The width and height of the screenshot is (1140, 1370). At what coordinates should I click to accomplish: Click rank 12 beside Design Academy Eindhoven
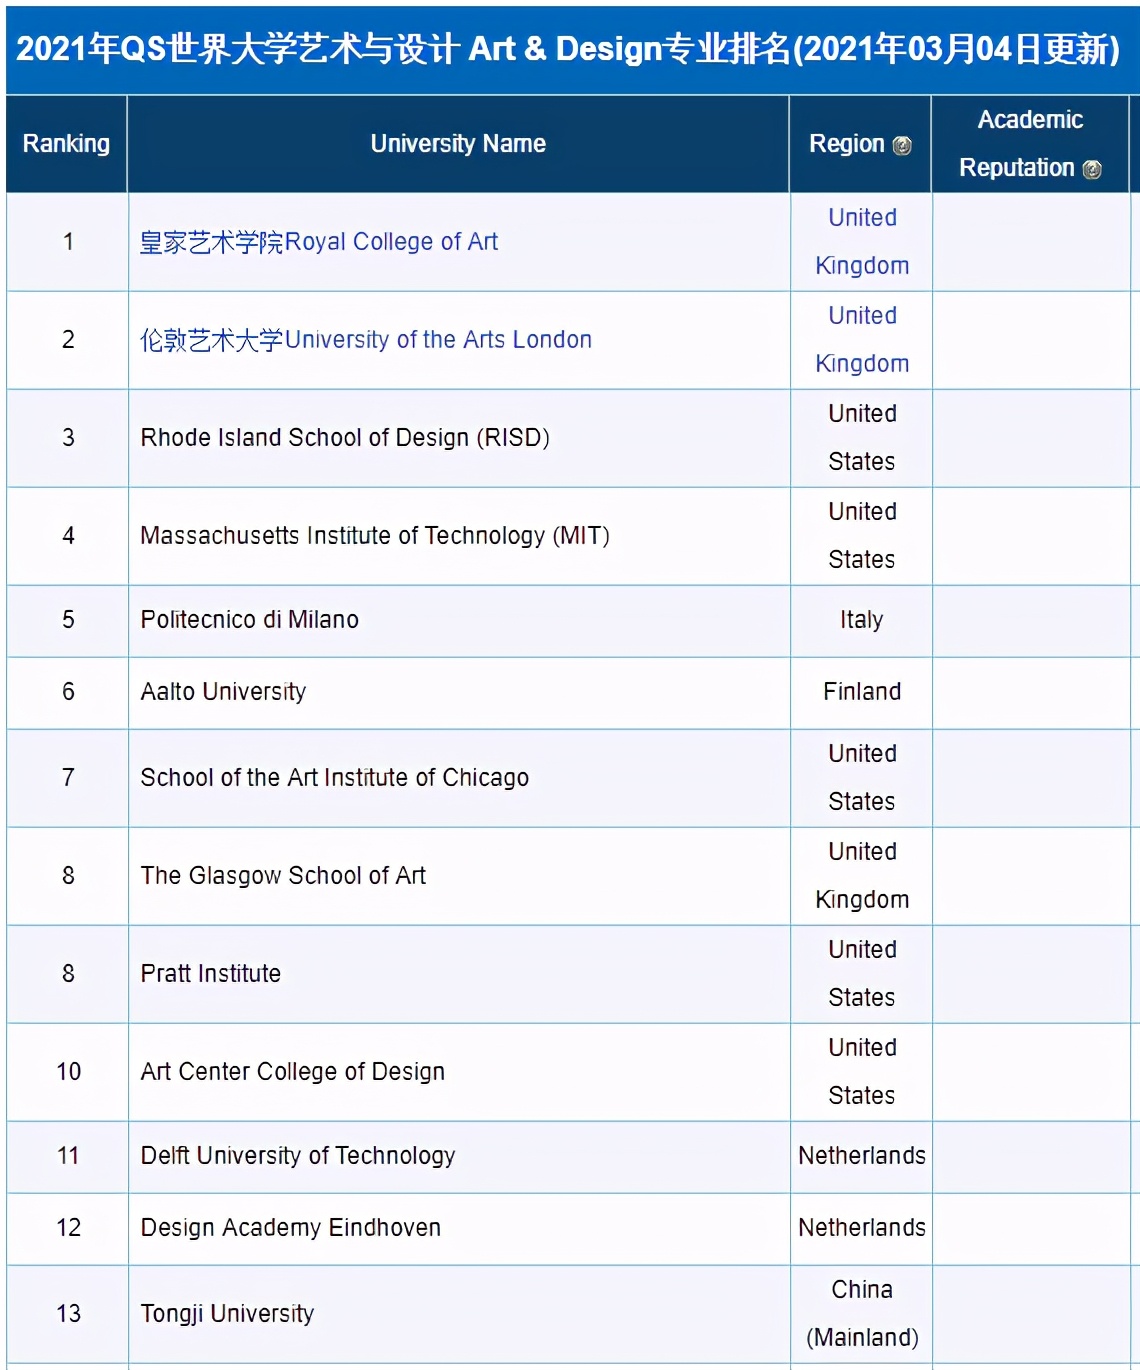pos(68,1228)
